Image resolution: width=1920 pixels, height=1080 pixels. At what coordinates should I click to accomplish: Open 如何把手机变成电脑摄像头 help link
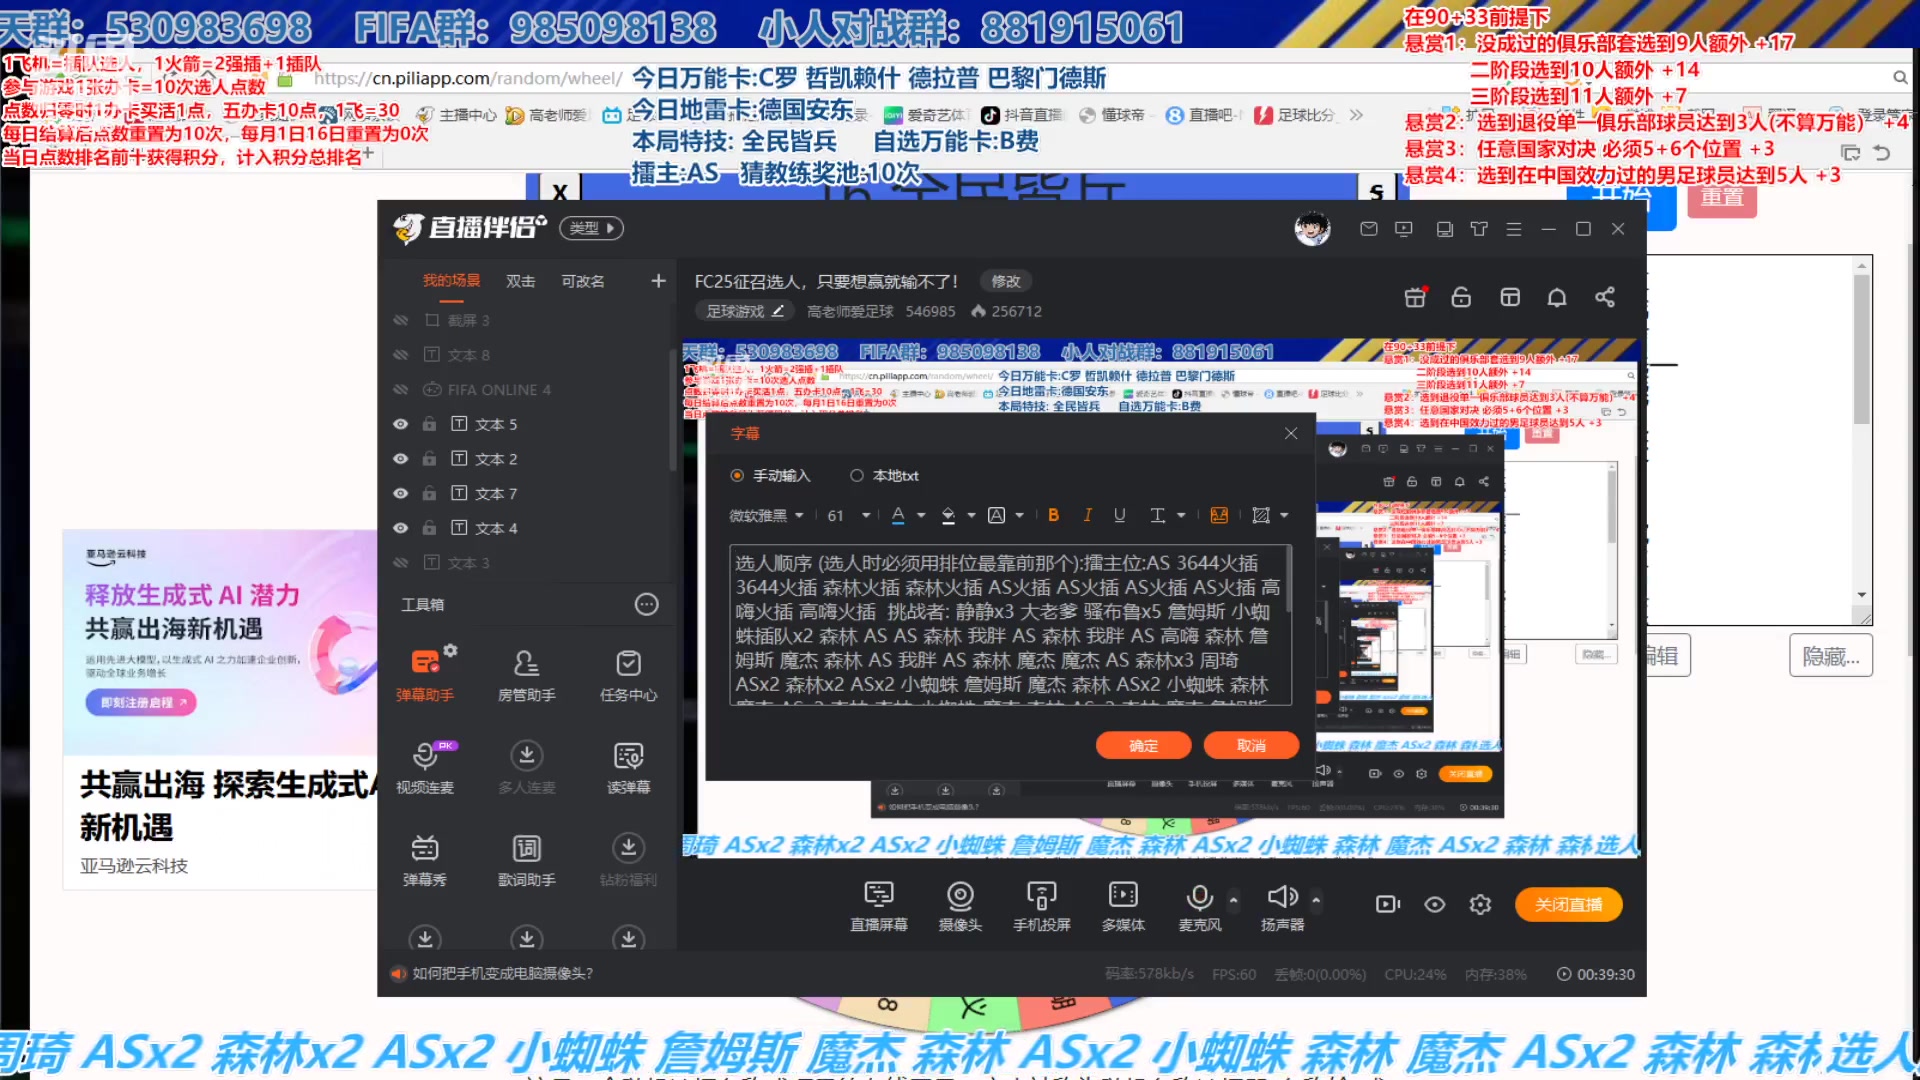pyautogui.click(x=503, y=973)
